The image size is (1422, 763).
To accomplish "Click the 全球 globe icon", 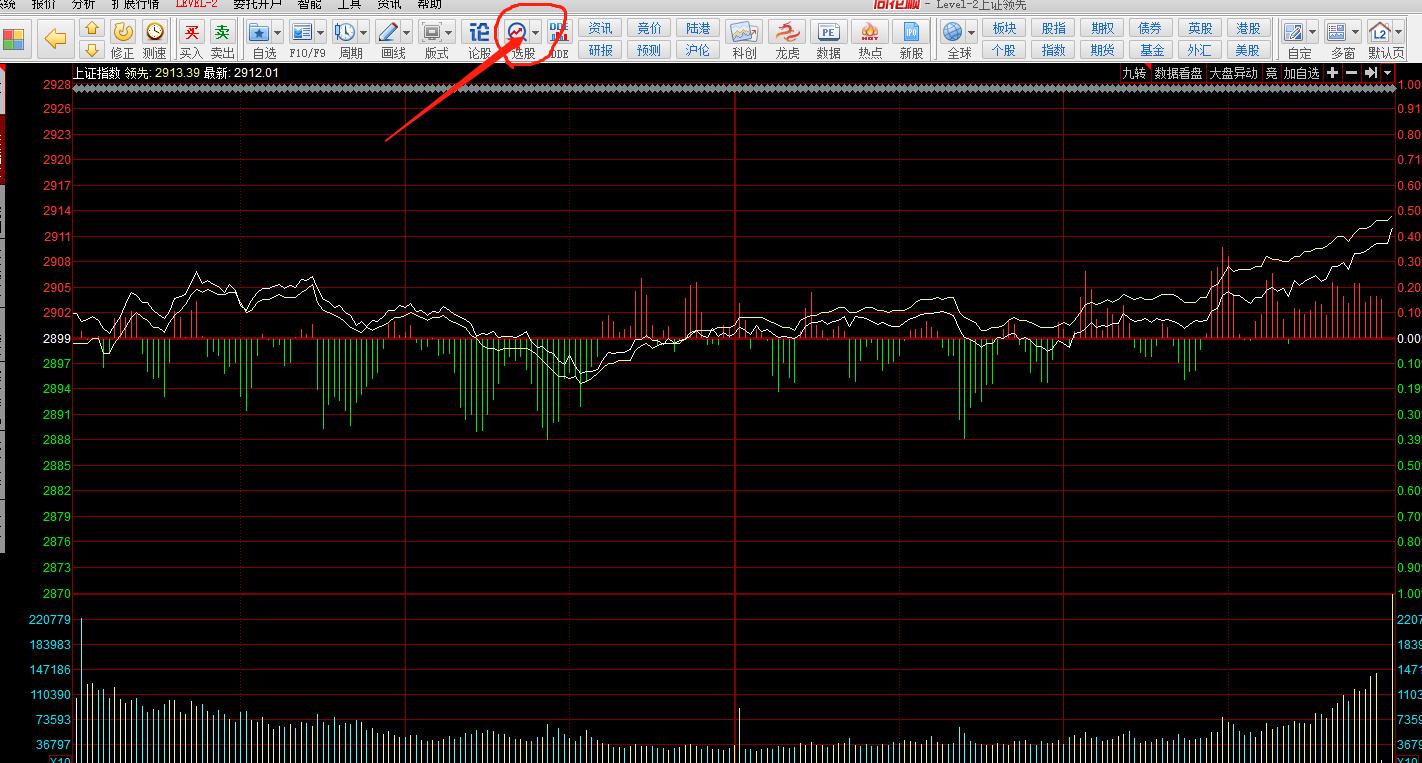I will [x=952, y=32].
